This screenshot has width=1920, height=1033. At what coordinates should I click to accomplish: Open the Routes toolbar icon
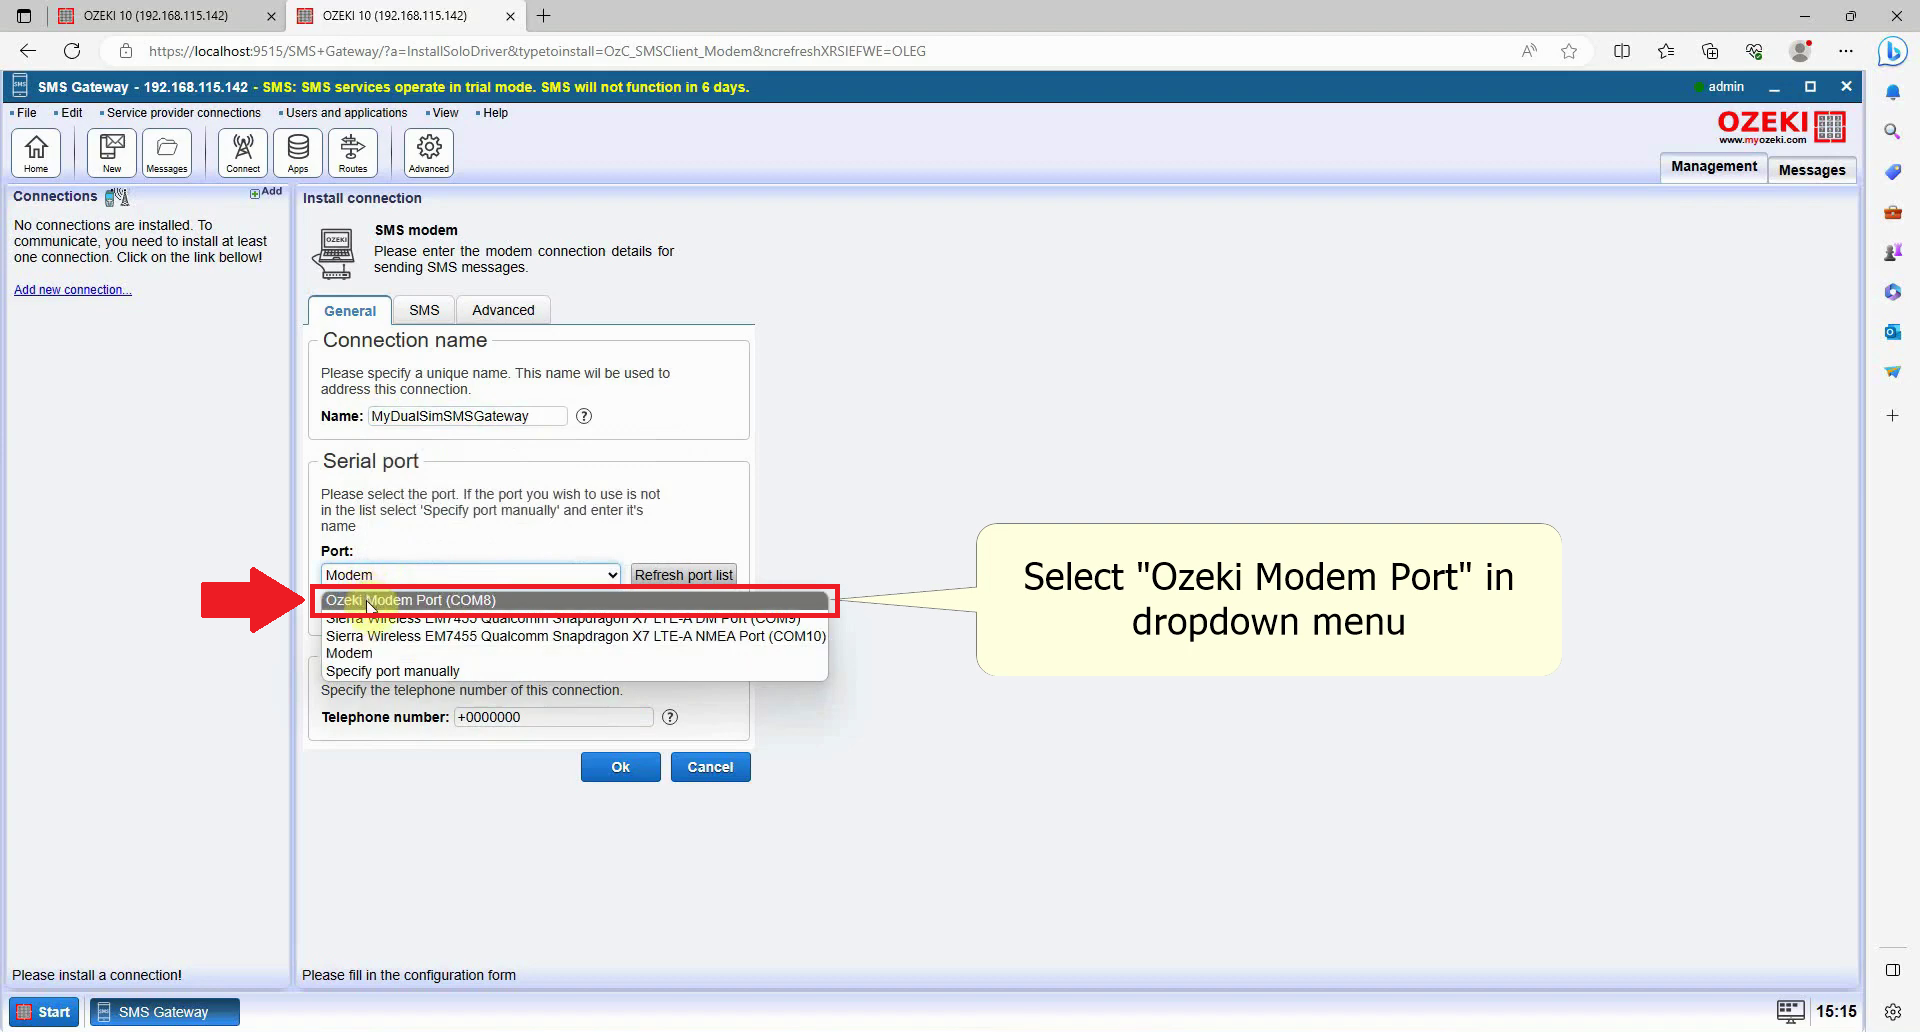pyautogui.click(x=353, y=153)
